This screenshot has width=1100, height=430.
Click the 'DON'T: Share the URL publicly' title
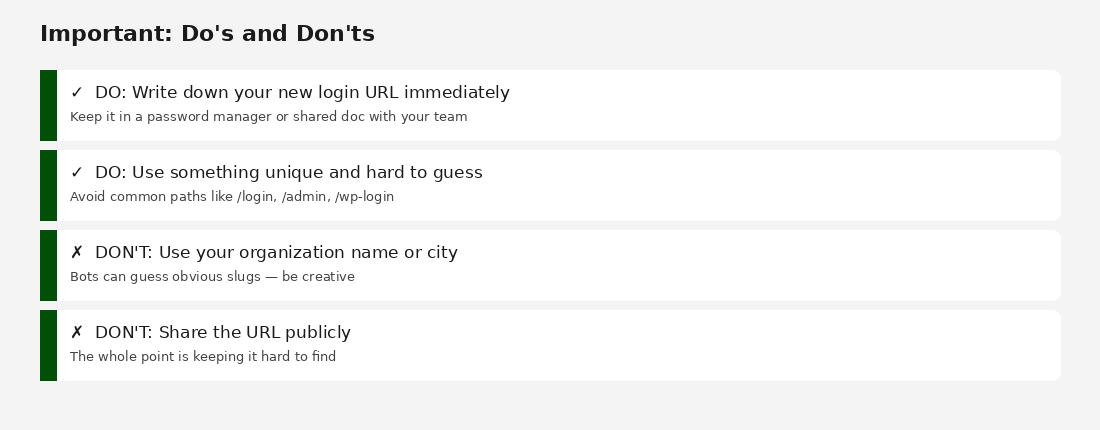(x=223, y=333)
